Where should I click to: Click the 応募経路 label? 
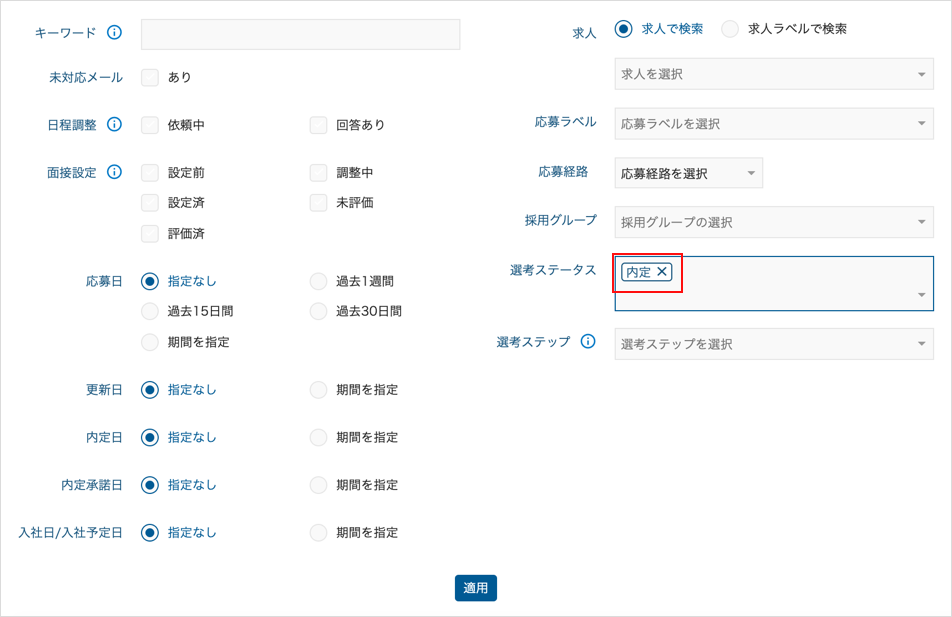point(563,172)
